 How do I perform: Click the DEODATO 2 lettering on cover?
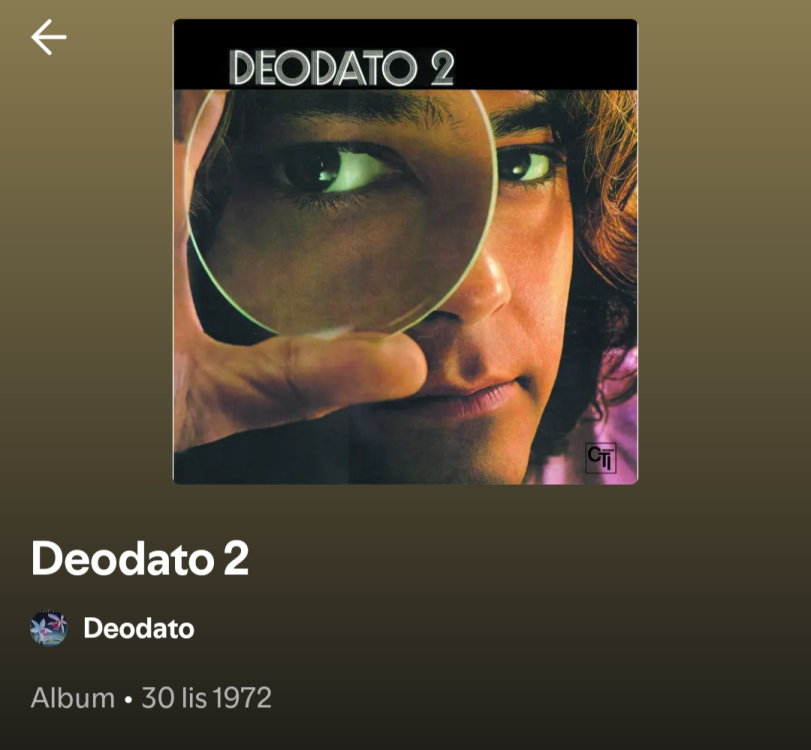click(342, 67)
